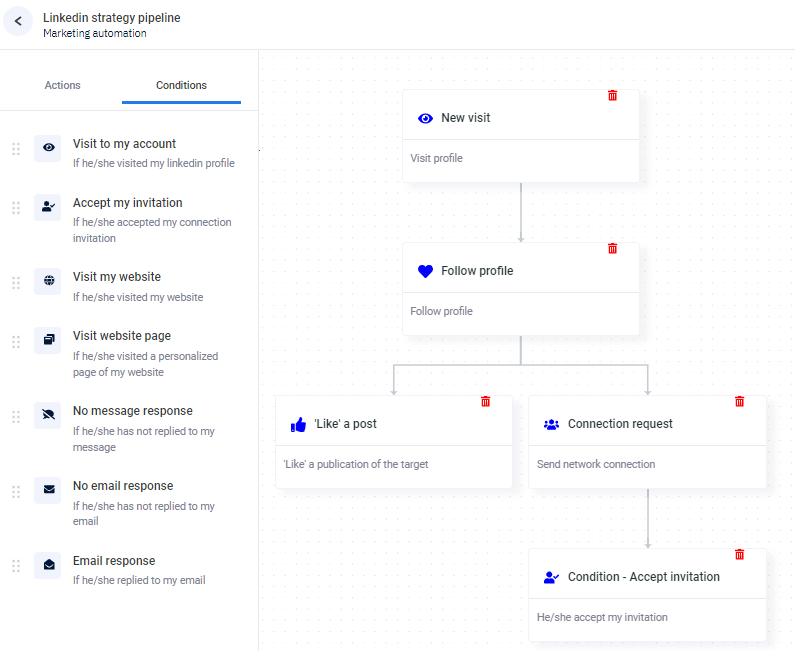Viewport: 795px width, 651px height.
Task: Click the Accept my invitation person icon
Action: [47, 207]
